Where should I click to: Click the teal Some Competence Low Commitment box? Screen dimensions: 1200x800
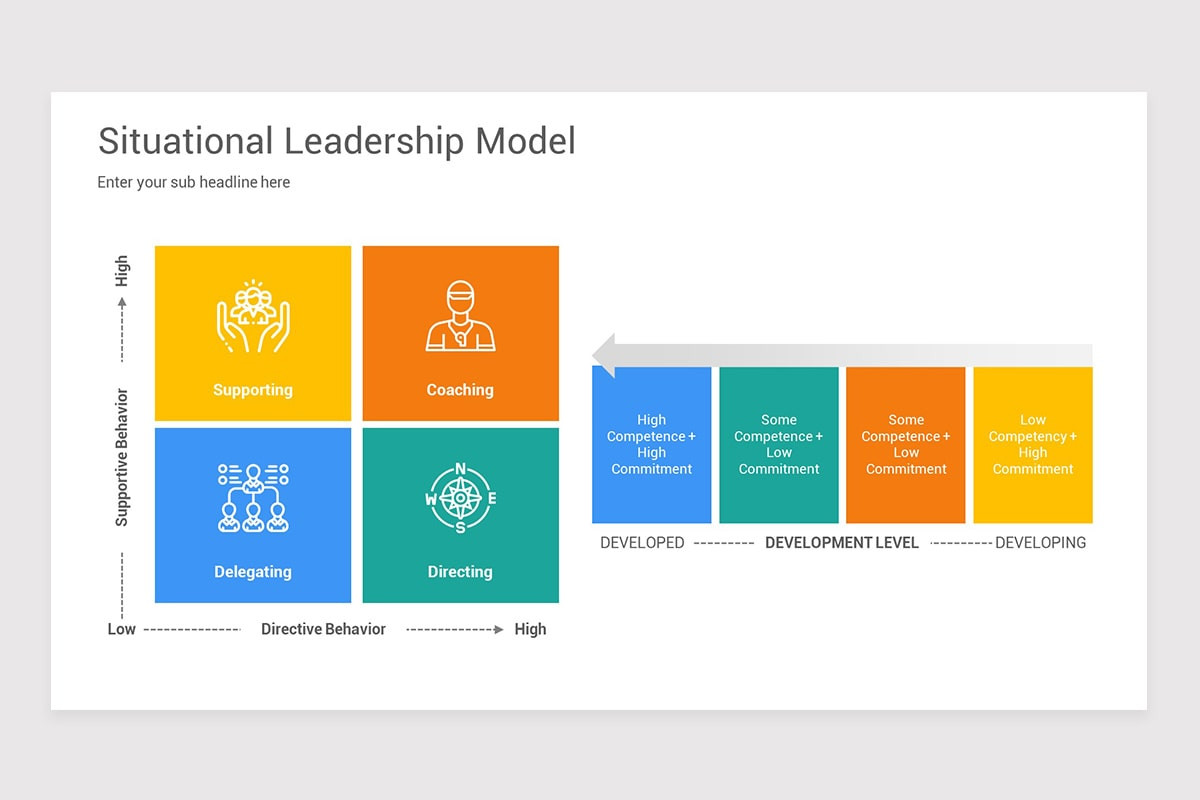778,445
